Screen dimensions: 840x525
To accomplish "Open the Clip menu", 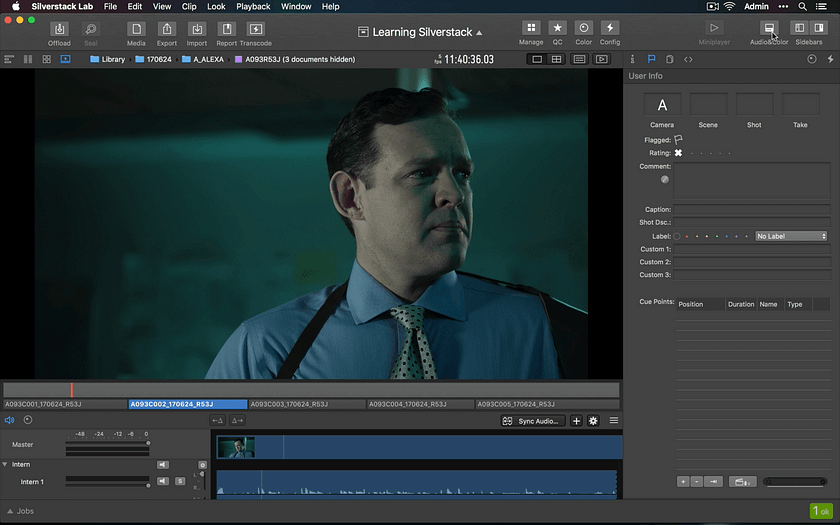I will [x=189, y=6].
